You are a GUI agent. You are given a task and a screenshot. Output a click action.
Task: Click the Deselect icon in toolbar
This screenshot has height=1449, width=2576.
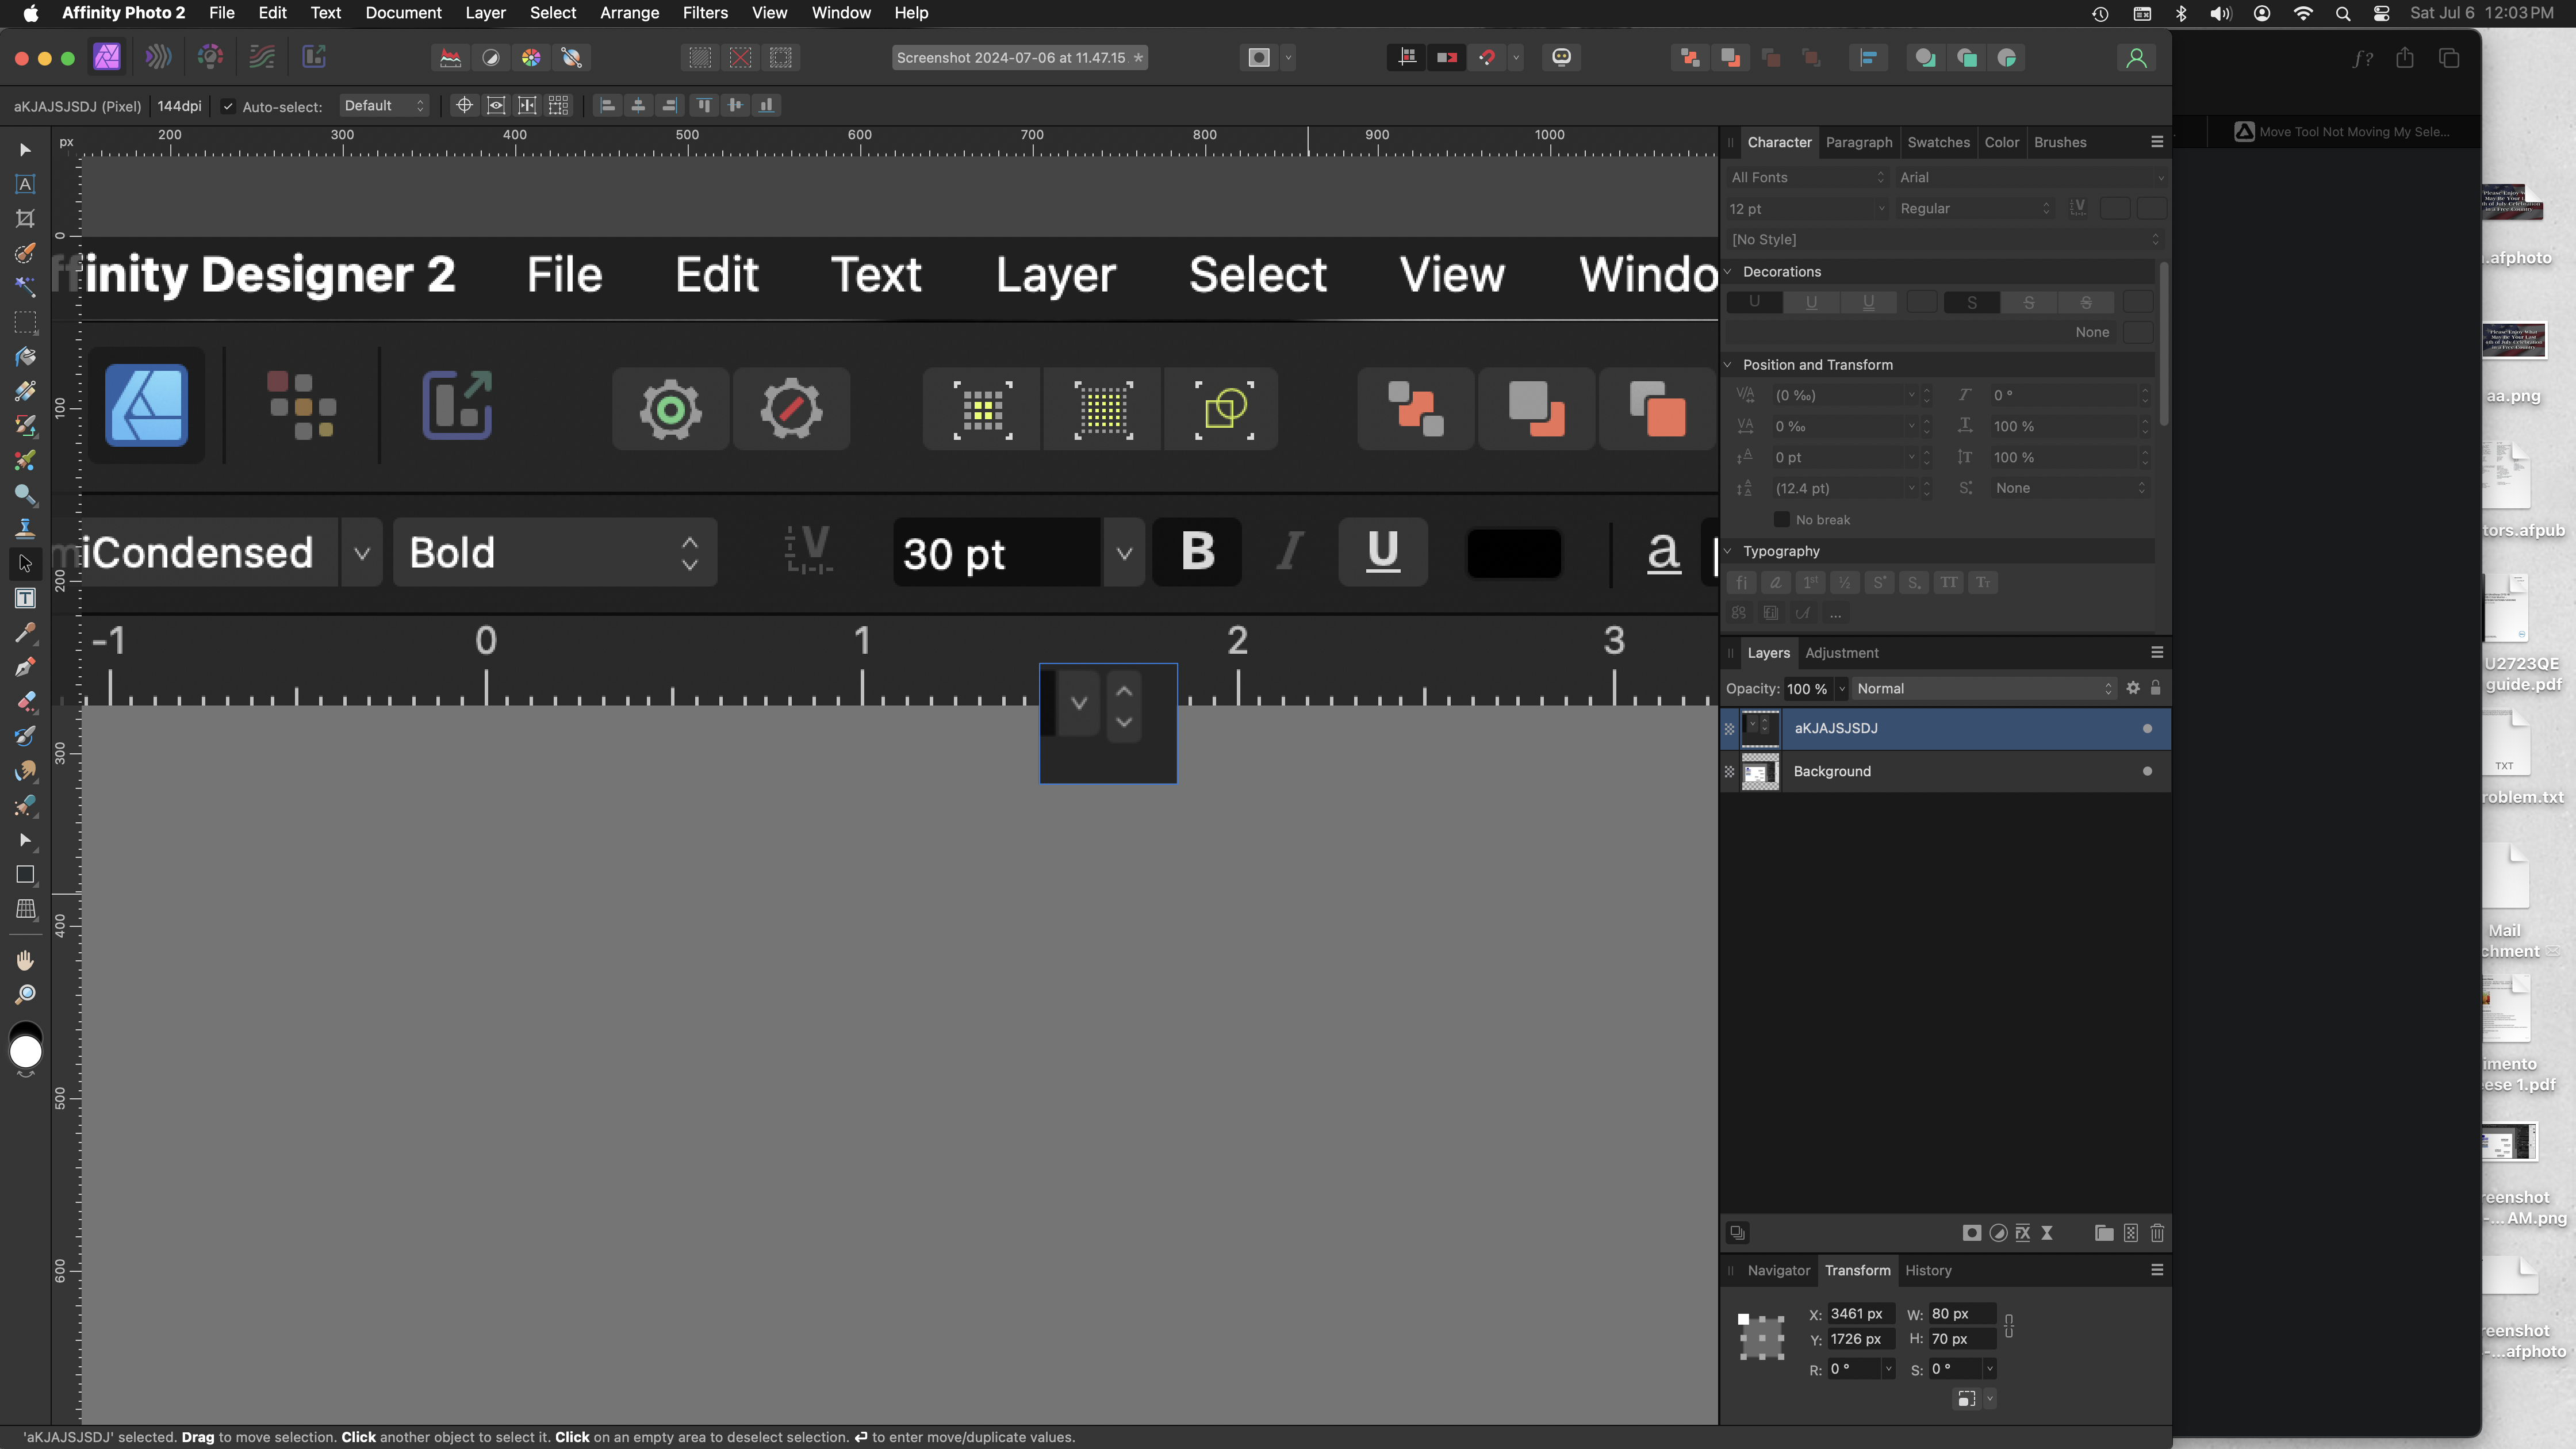coord(740,58)
